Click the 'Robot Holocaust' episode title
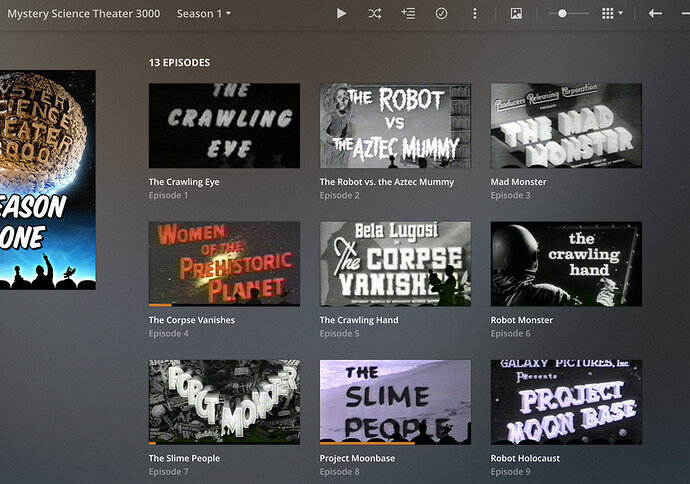 point(525,458)
